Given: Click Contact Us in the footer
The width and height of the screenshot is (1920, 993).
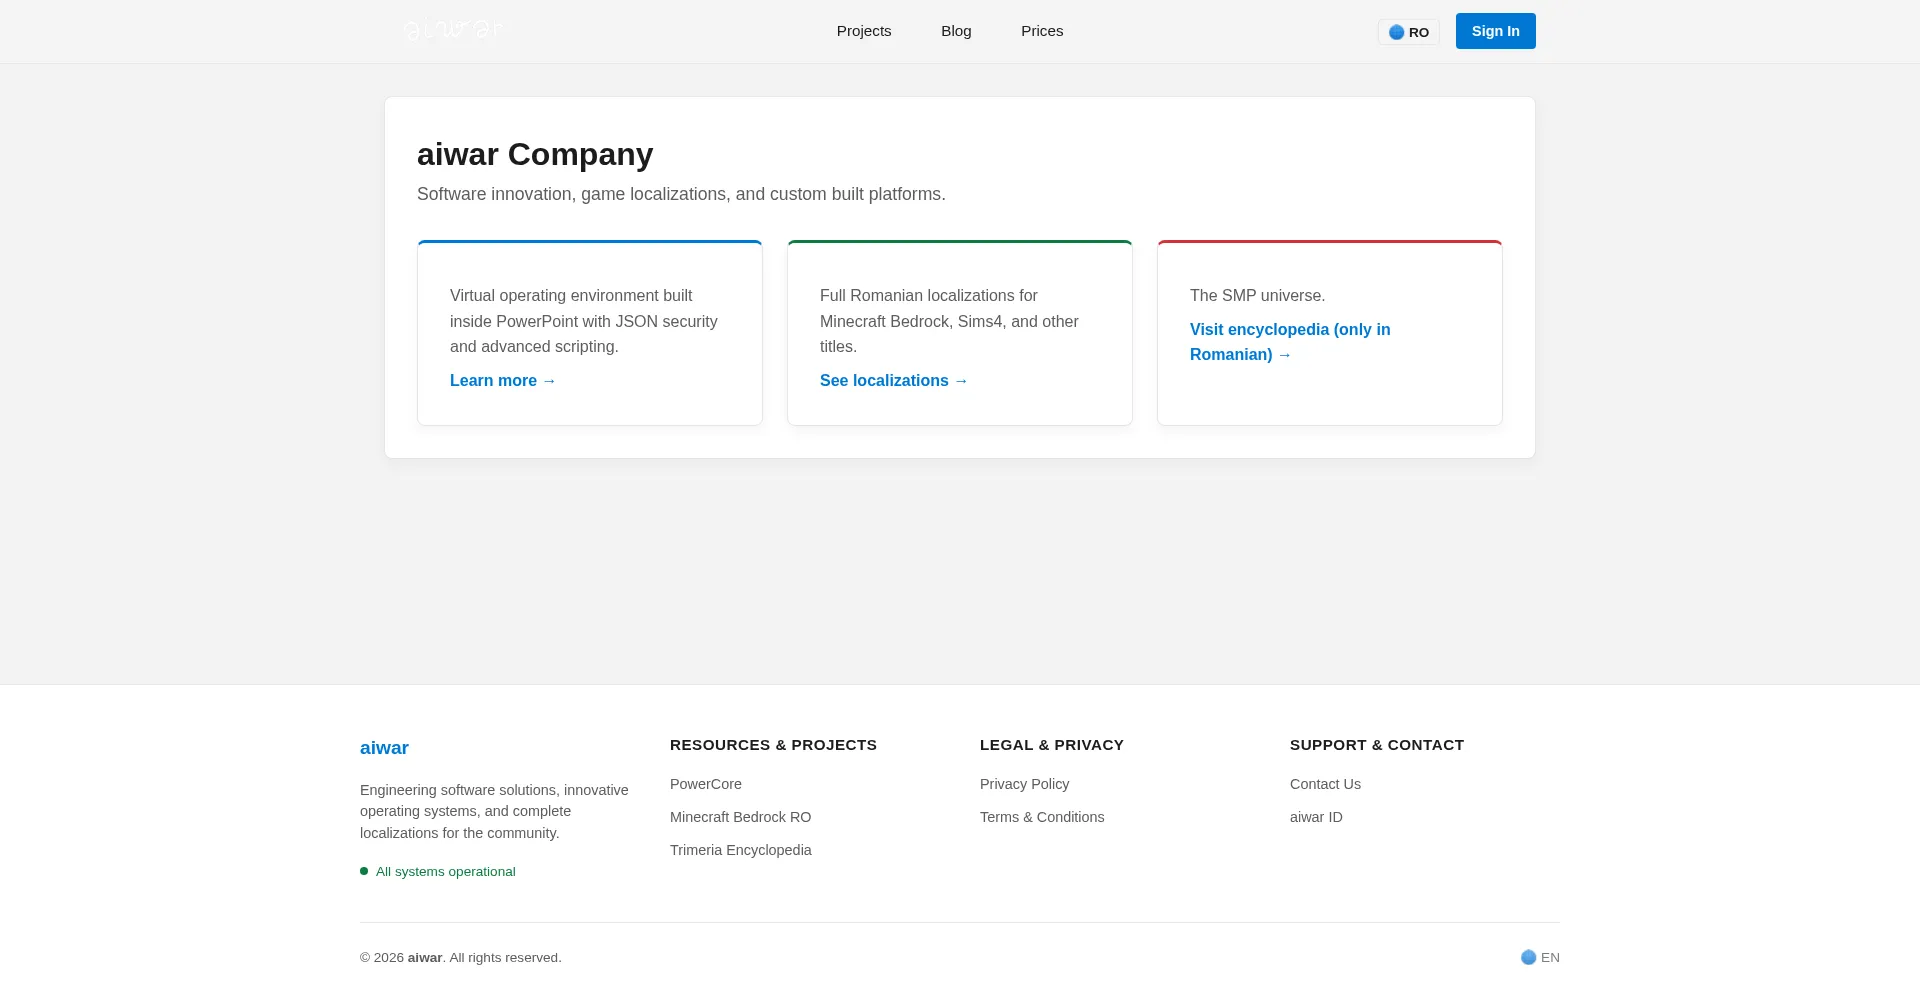Looking at the screenshot, I should pos(1325,784).
